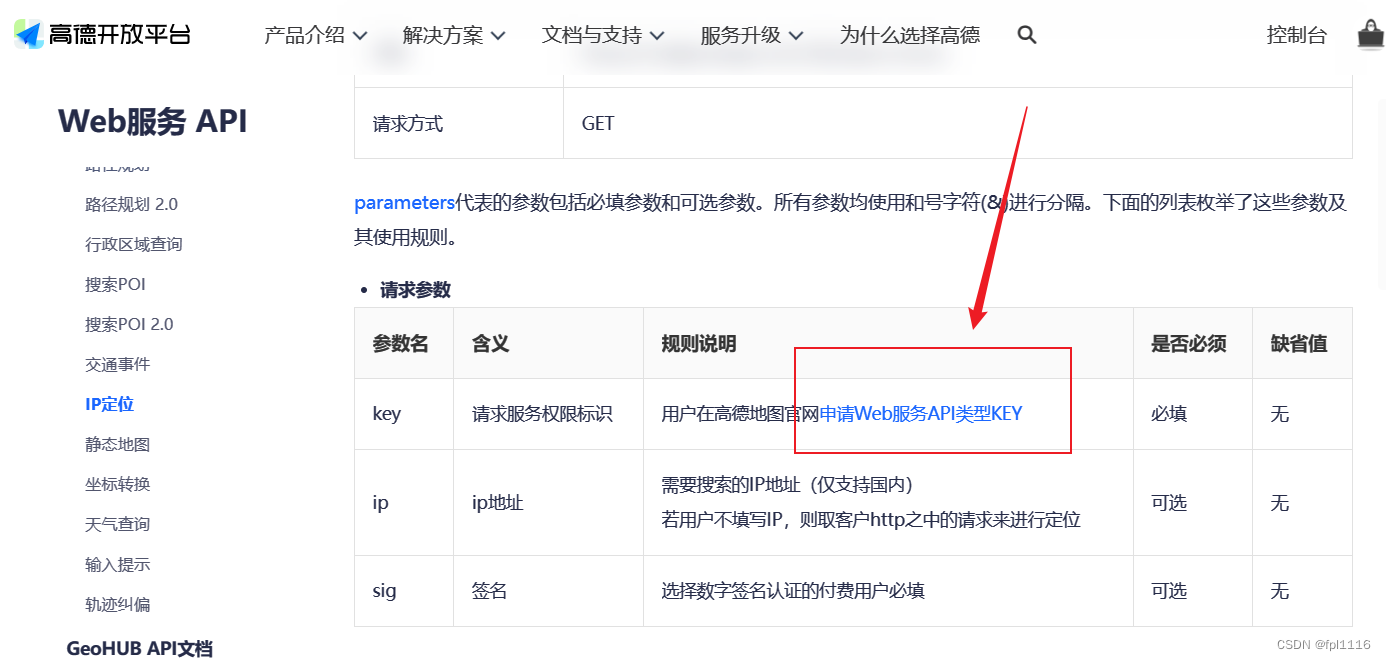Select 搜索POI 2.0 in the sidebar
This screenshot has height=661, width=1386.
coord(129,324)
